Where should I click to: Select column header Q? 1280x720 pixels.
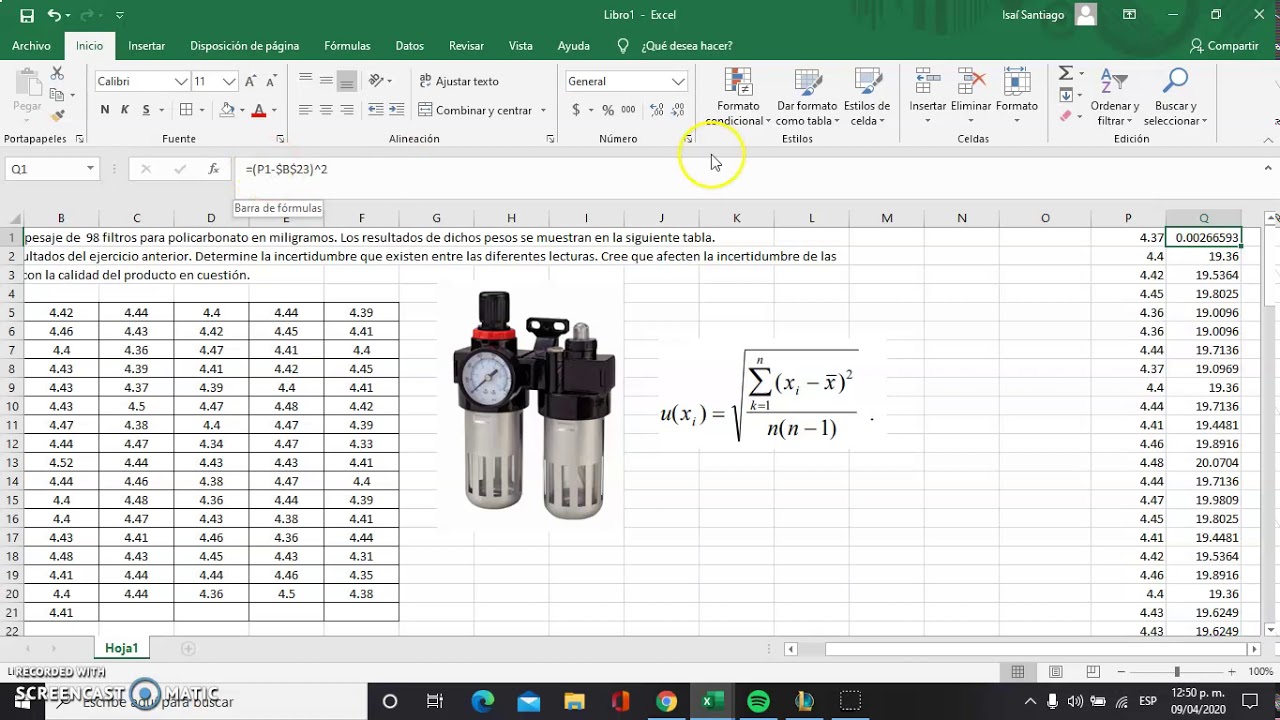coord(1203,218)
